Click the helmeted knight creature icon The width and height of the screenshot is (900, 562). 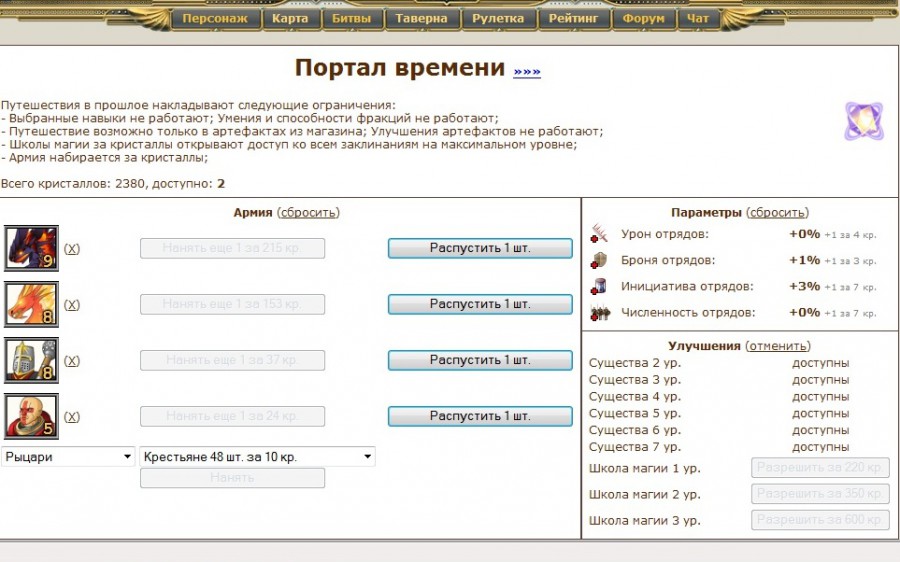click(x=31, y=360)
